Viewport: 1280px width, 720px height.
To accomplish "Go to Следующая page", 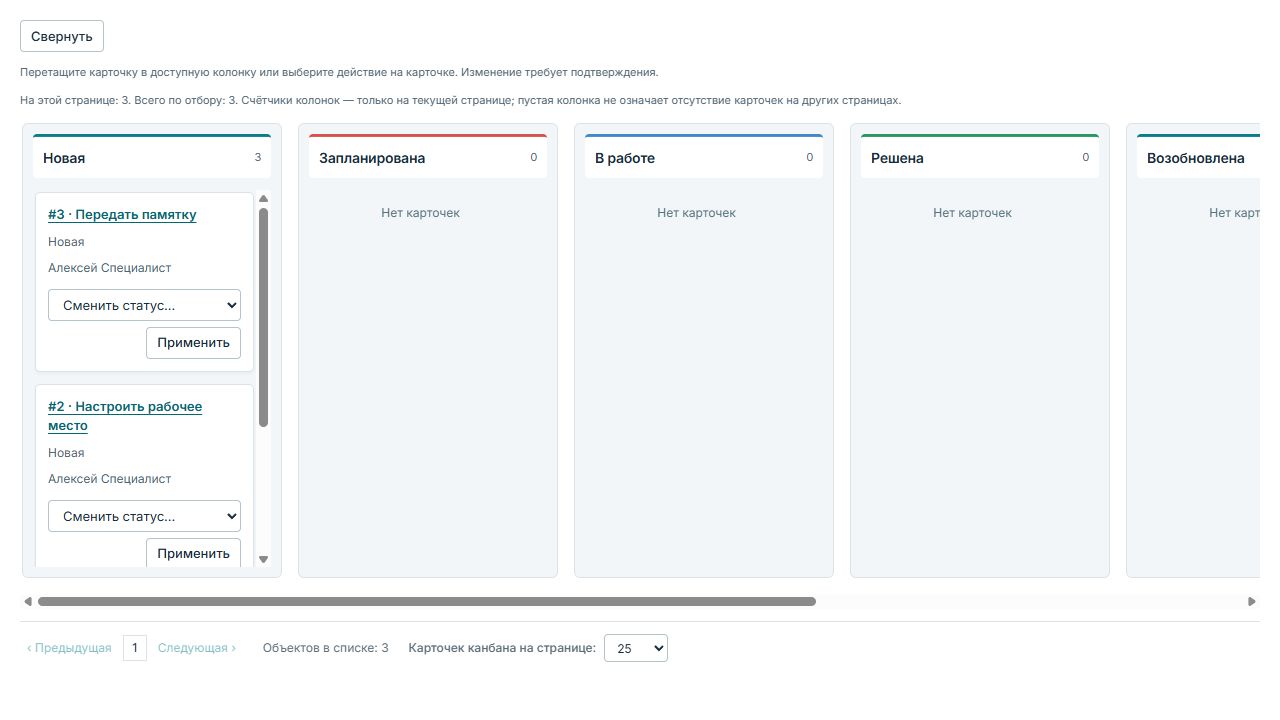I will [197, 648].
